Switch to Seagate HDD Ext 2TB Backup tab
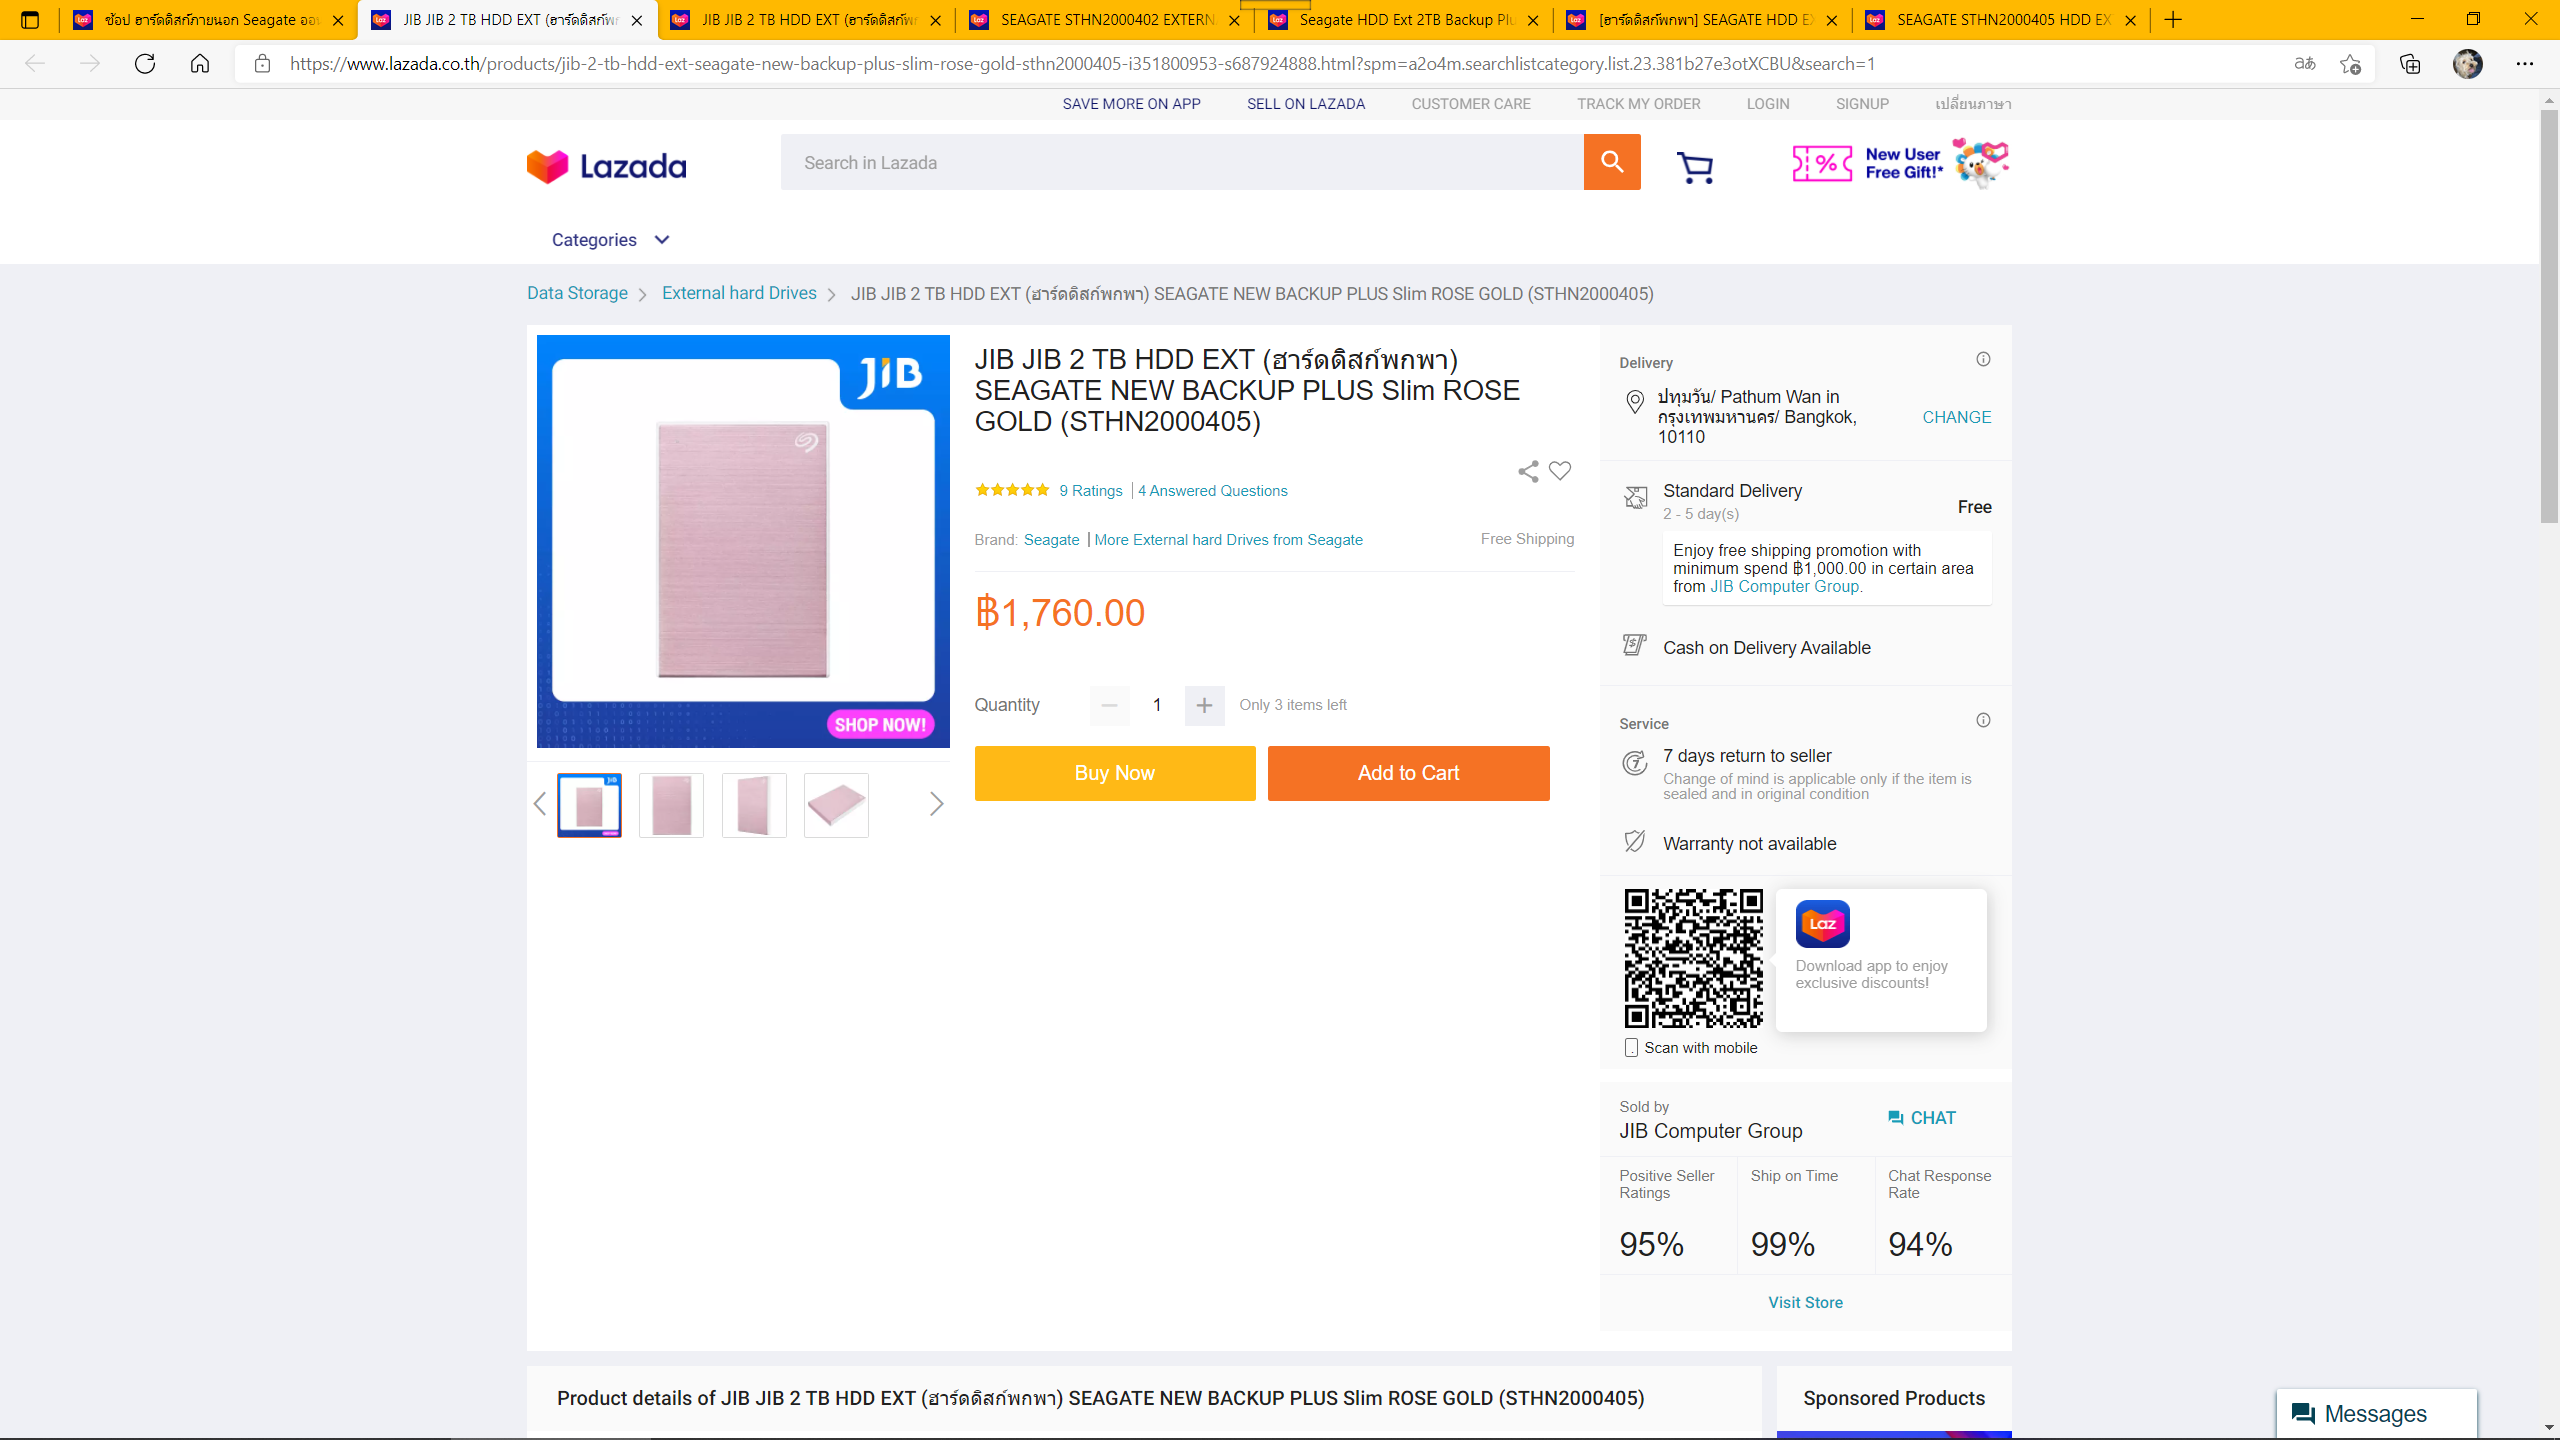This screenshot has height=1440, width=2560. 1404,20
